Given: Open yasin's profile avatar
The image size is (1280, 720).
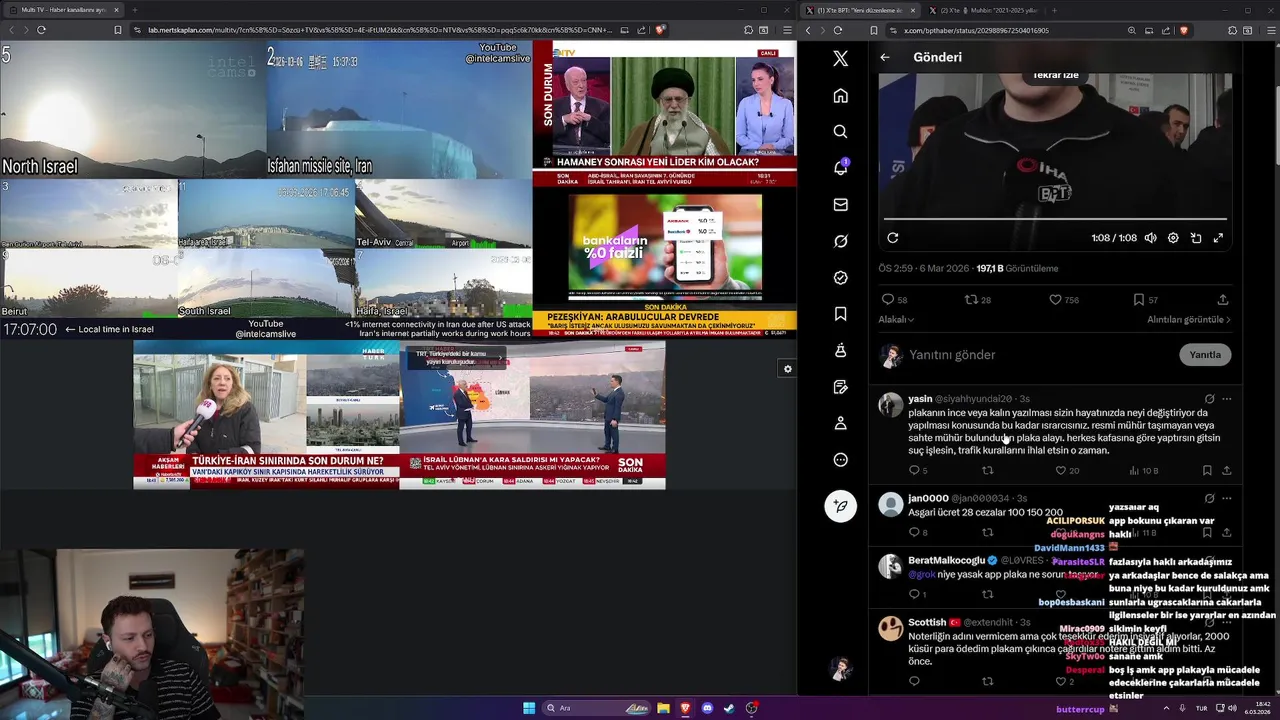Looking at the screenshot, I should coord(891,404).
